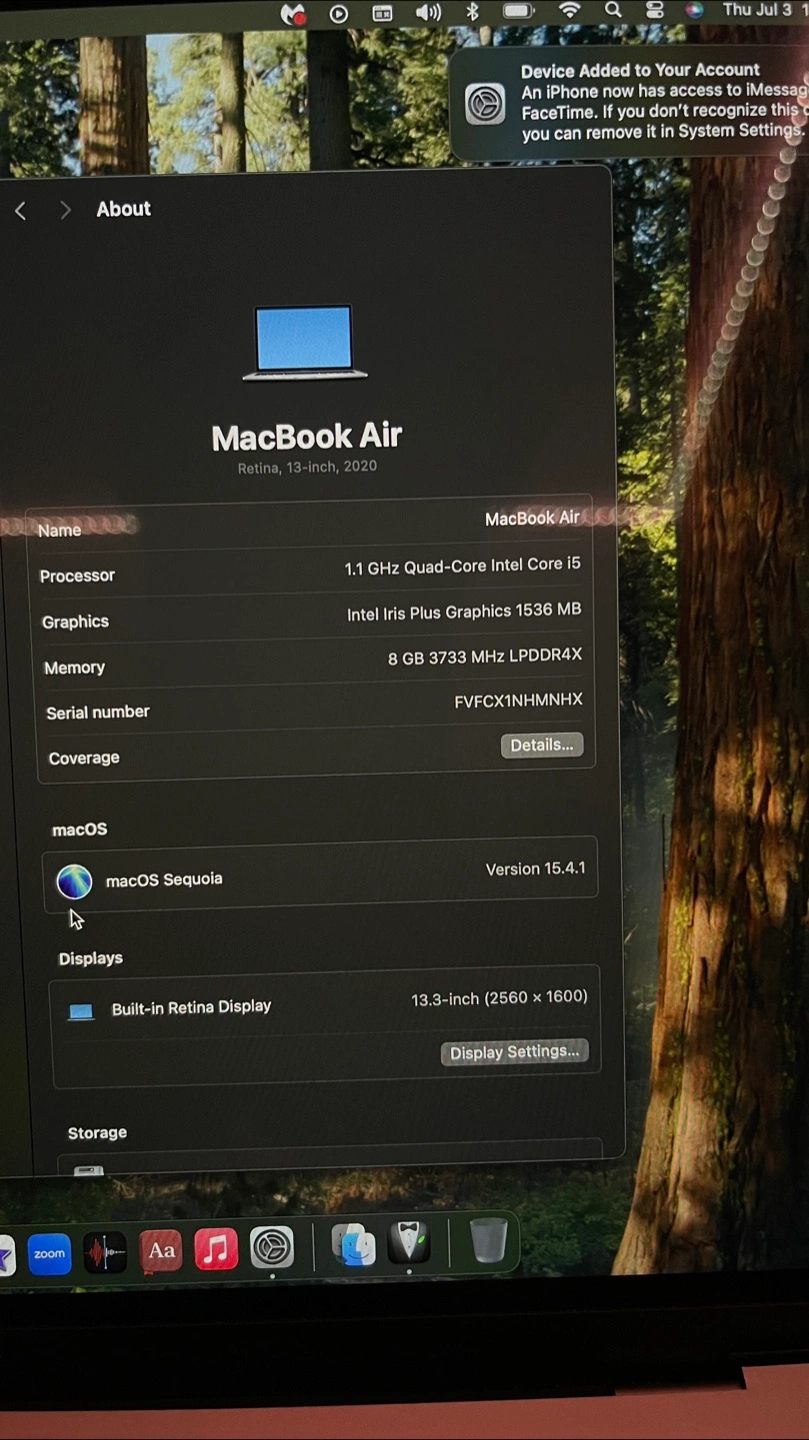This screenshot has width=809, height=1440.
Task: Open Coverage Details
Action: 542,745
